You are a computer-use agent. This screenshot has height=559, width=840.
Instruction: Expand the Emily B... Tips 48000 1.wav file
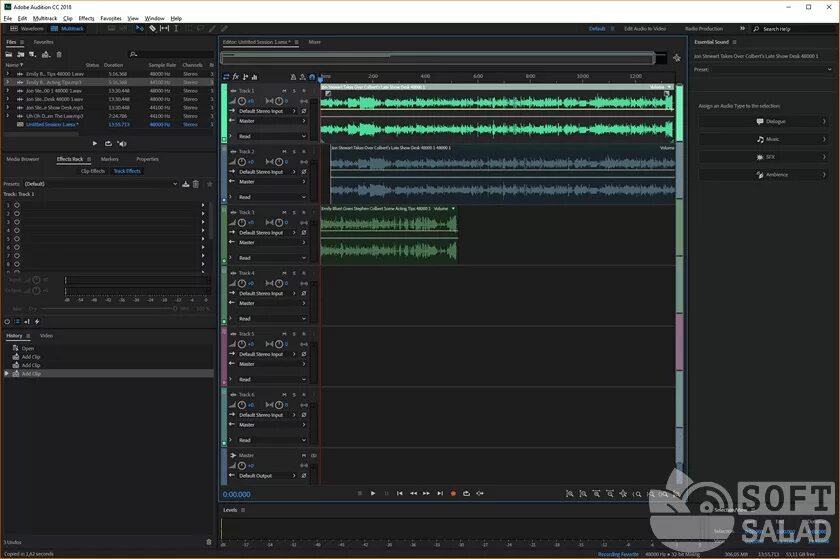coord(8,74)
